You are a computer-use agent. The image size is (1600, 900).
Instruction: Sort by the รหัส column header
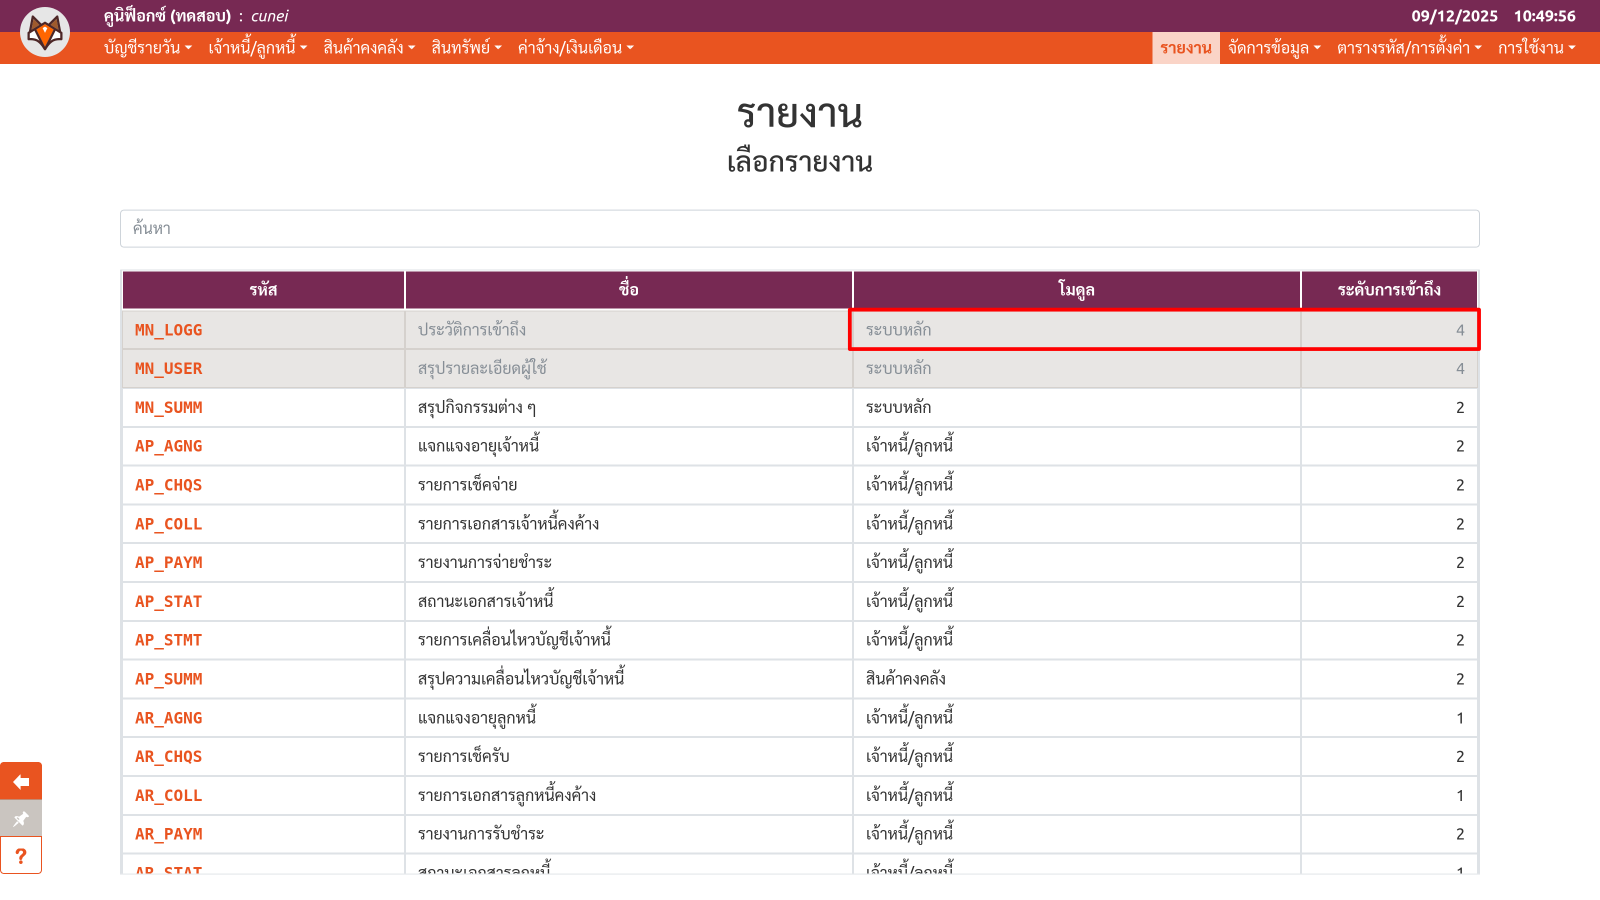point(263,290)
